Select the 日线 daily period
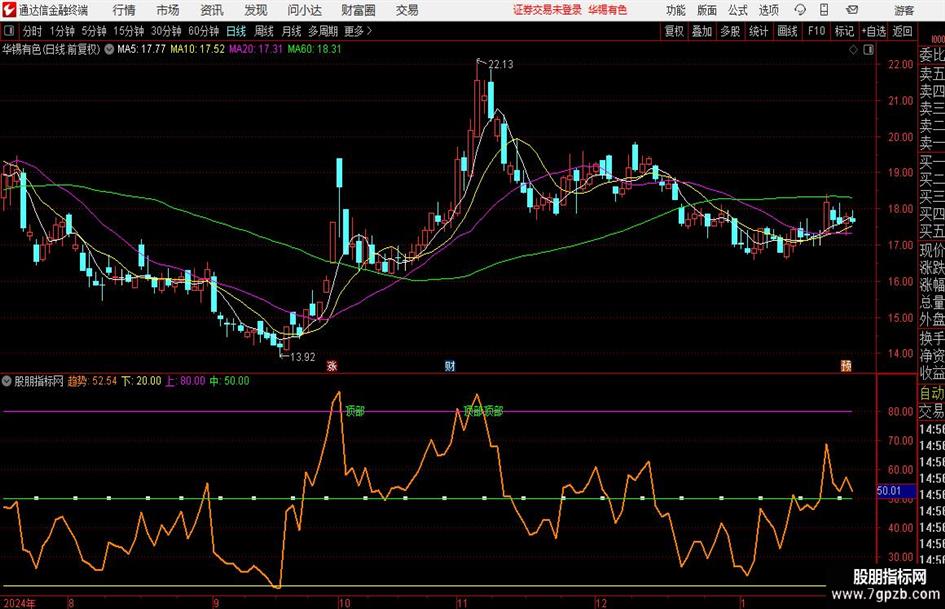This screenshot has height=609, width=945. point(236,31)
